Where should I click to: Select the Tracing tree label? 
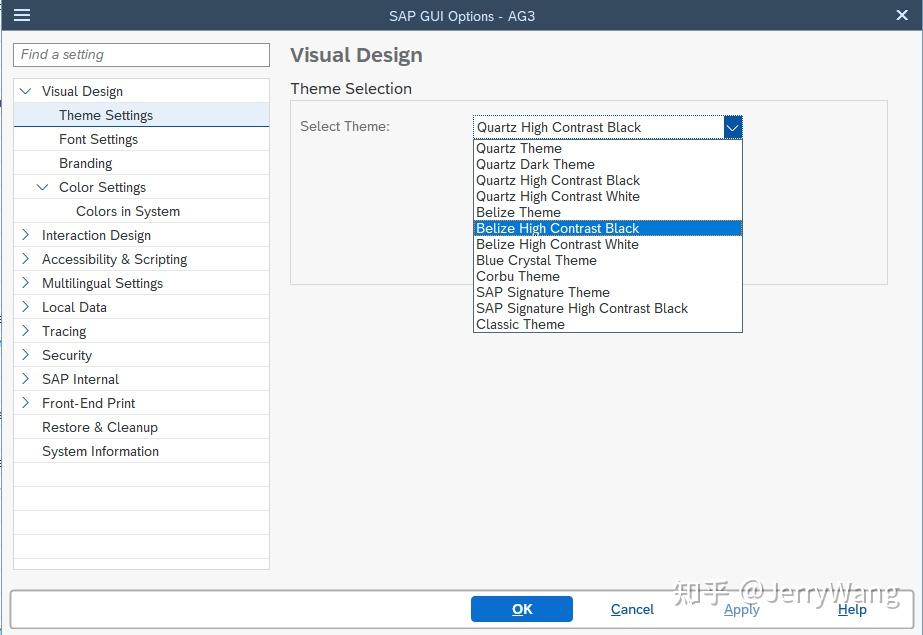(x=64, y=331)
